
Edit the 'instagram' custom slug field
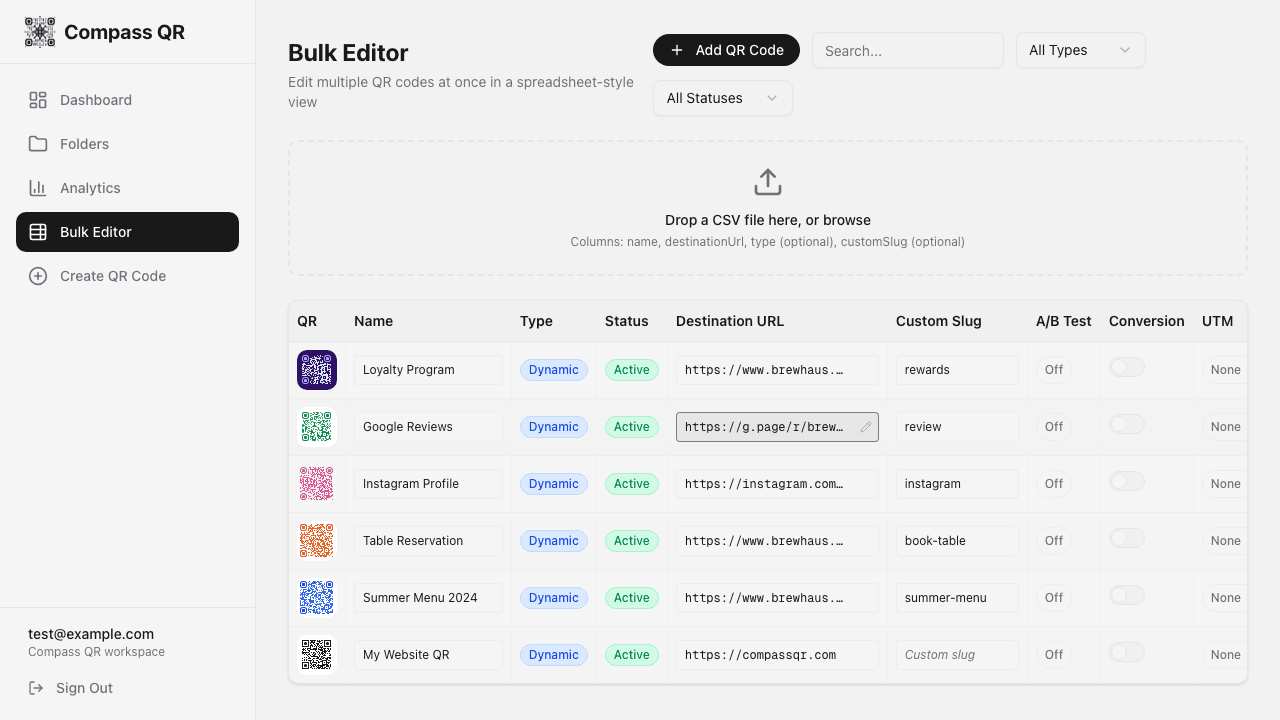tap(957, 484)
